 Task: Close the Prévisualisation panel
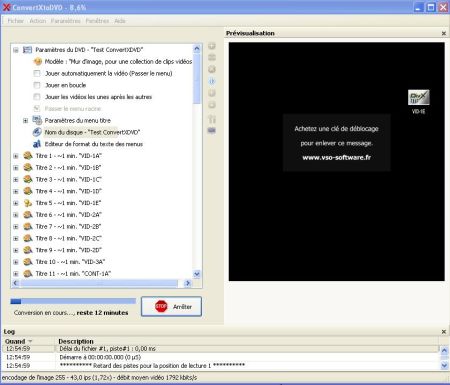tap(444, 33)
